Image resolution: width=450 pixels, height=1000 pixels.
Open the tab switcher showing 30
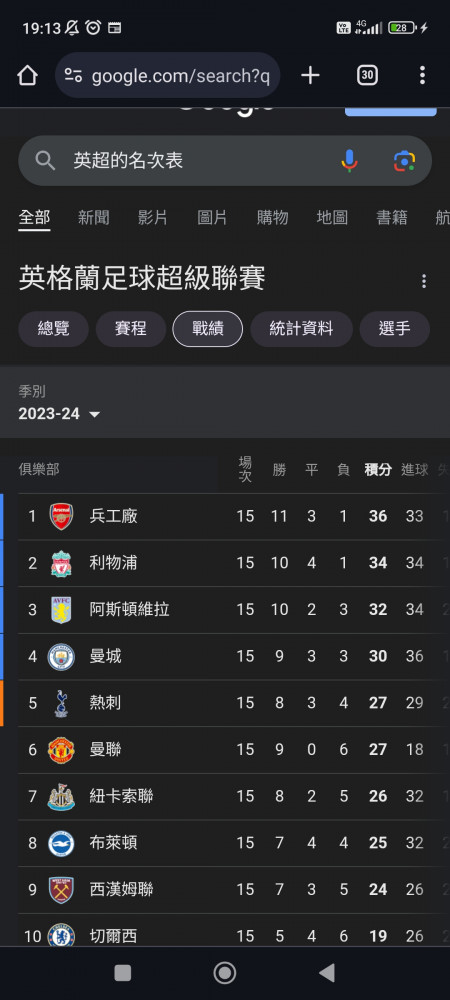(x=367, y=76)
